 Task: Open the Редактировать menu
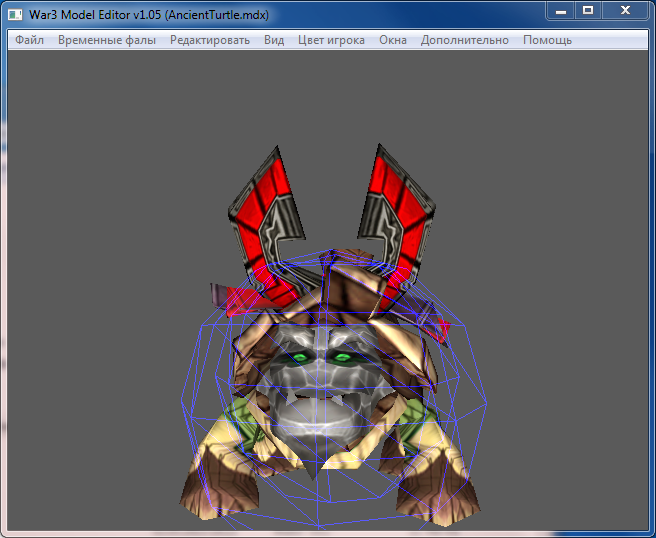[210, 40]
